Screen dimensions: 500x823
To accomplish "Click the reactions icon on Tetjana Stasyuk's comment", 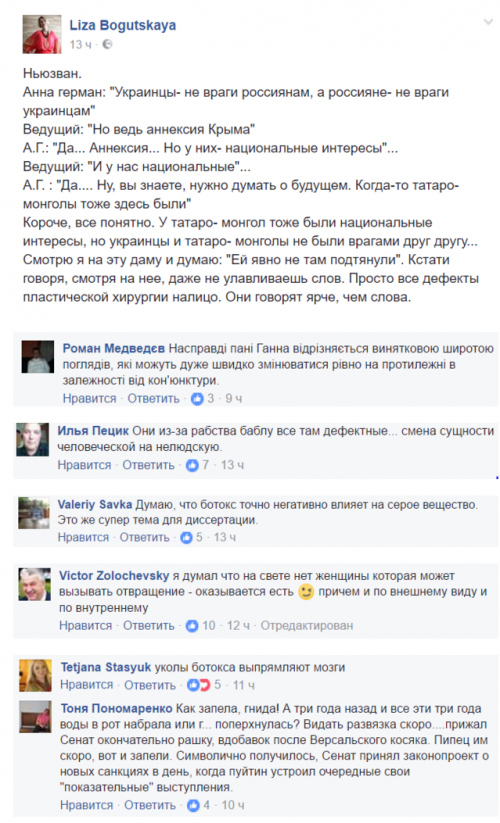I will [x=198, y=685].
